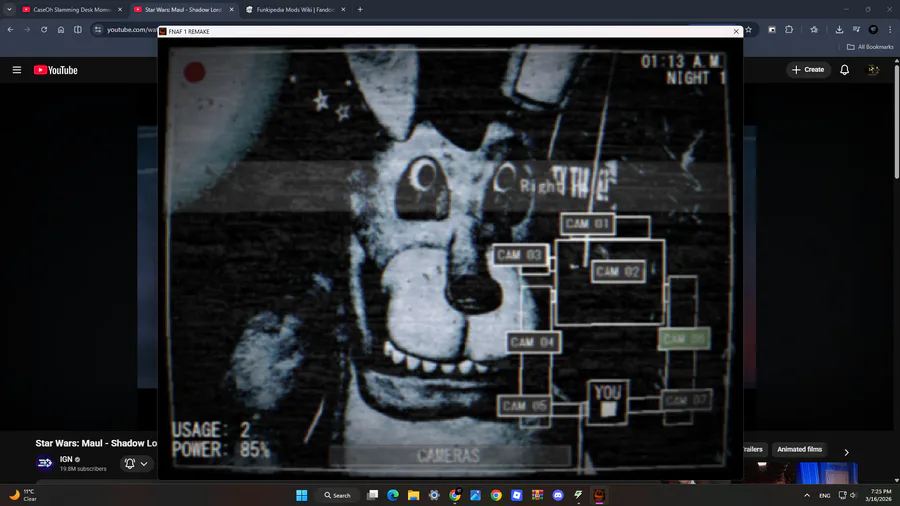Open Task View on the taskbar
The height and width of the screenshot is (506, 900).
373,495
